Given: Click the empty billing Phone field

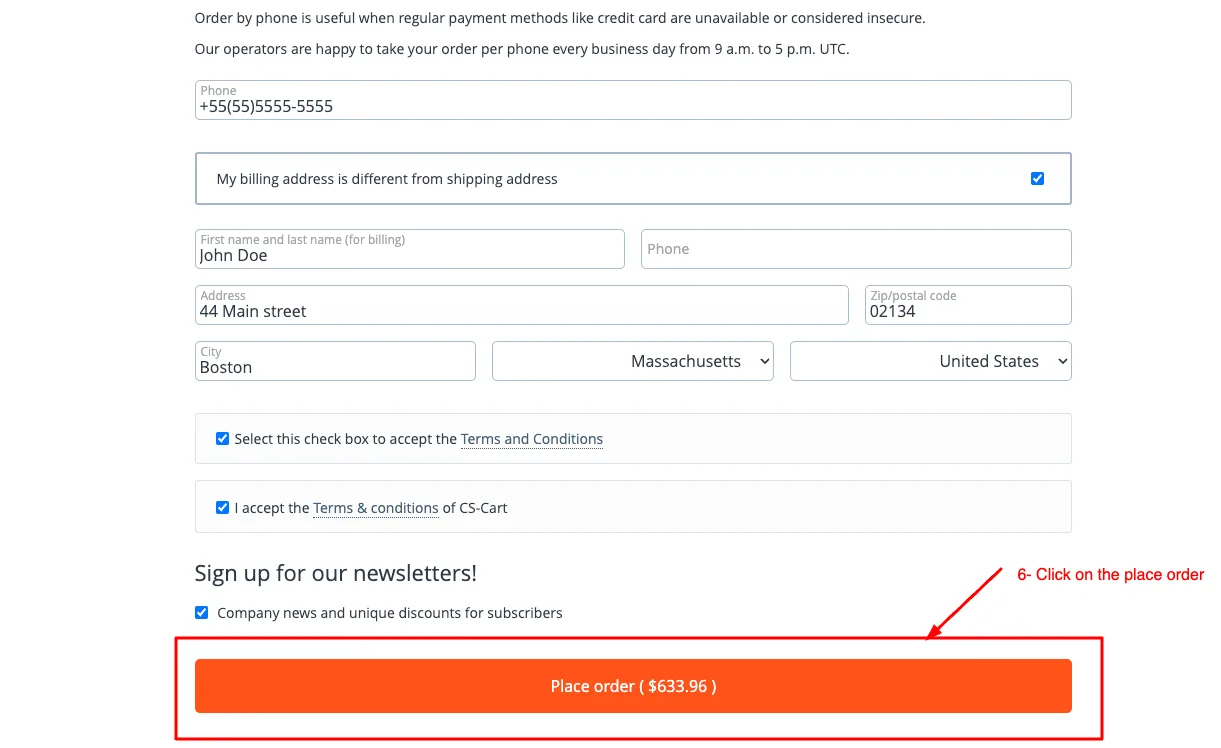Looking at the screenshot, I should tap(856, 249).
